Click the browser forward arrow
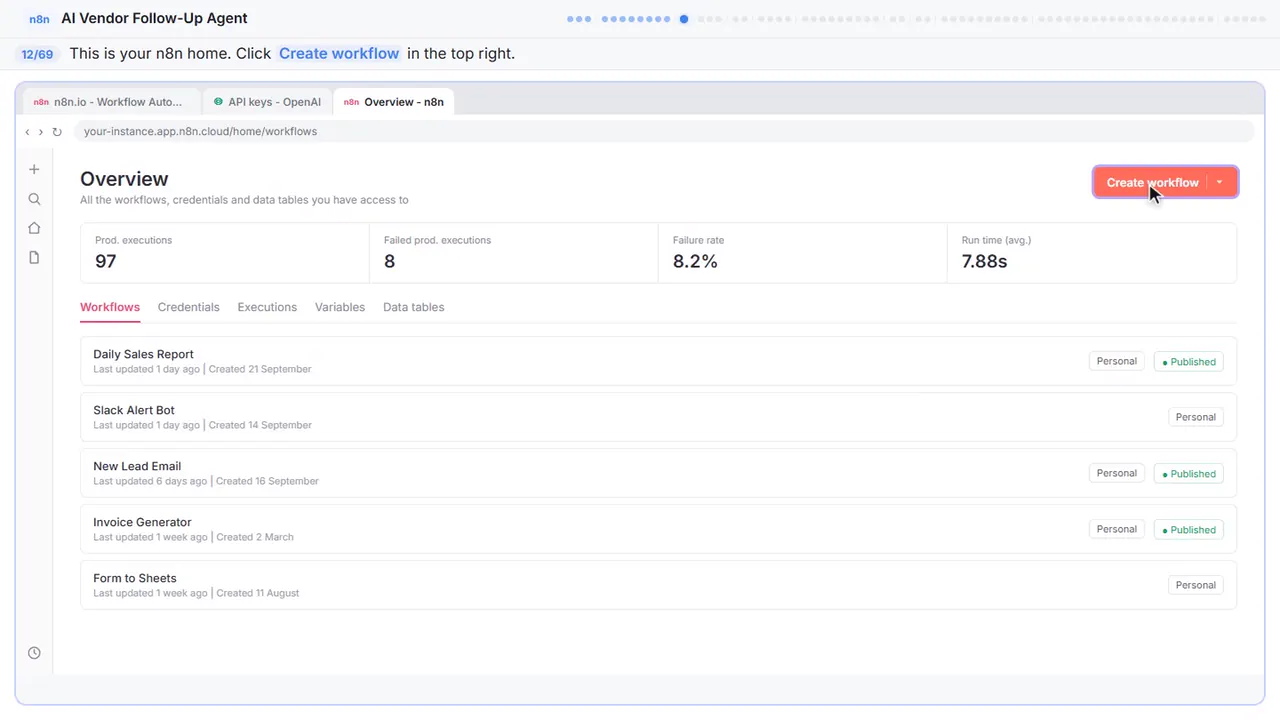 [41, 132]
